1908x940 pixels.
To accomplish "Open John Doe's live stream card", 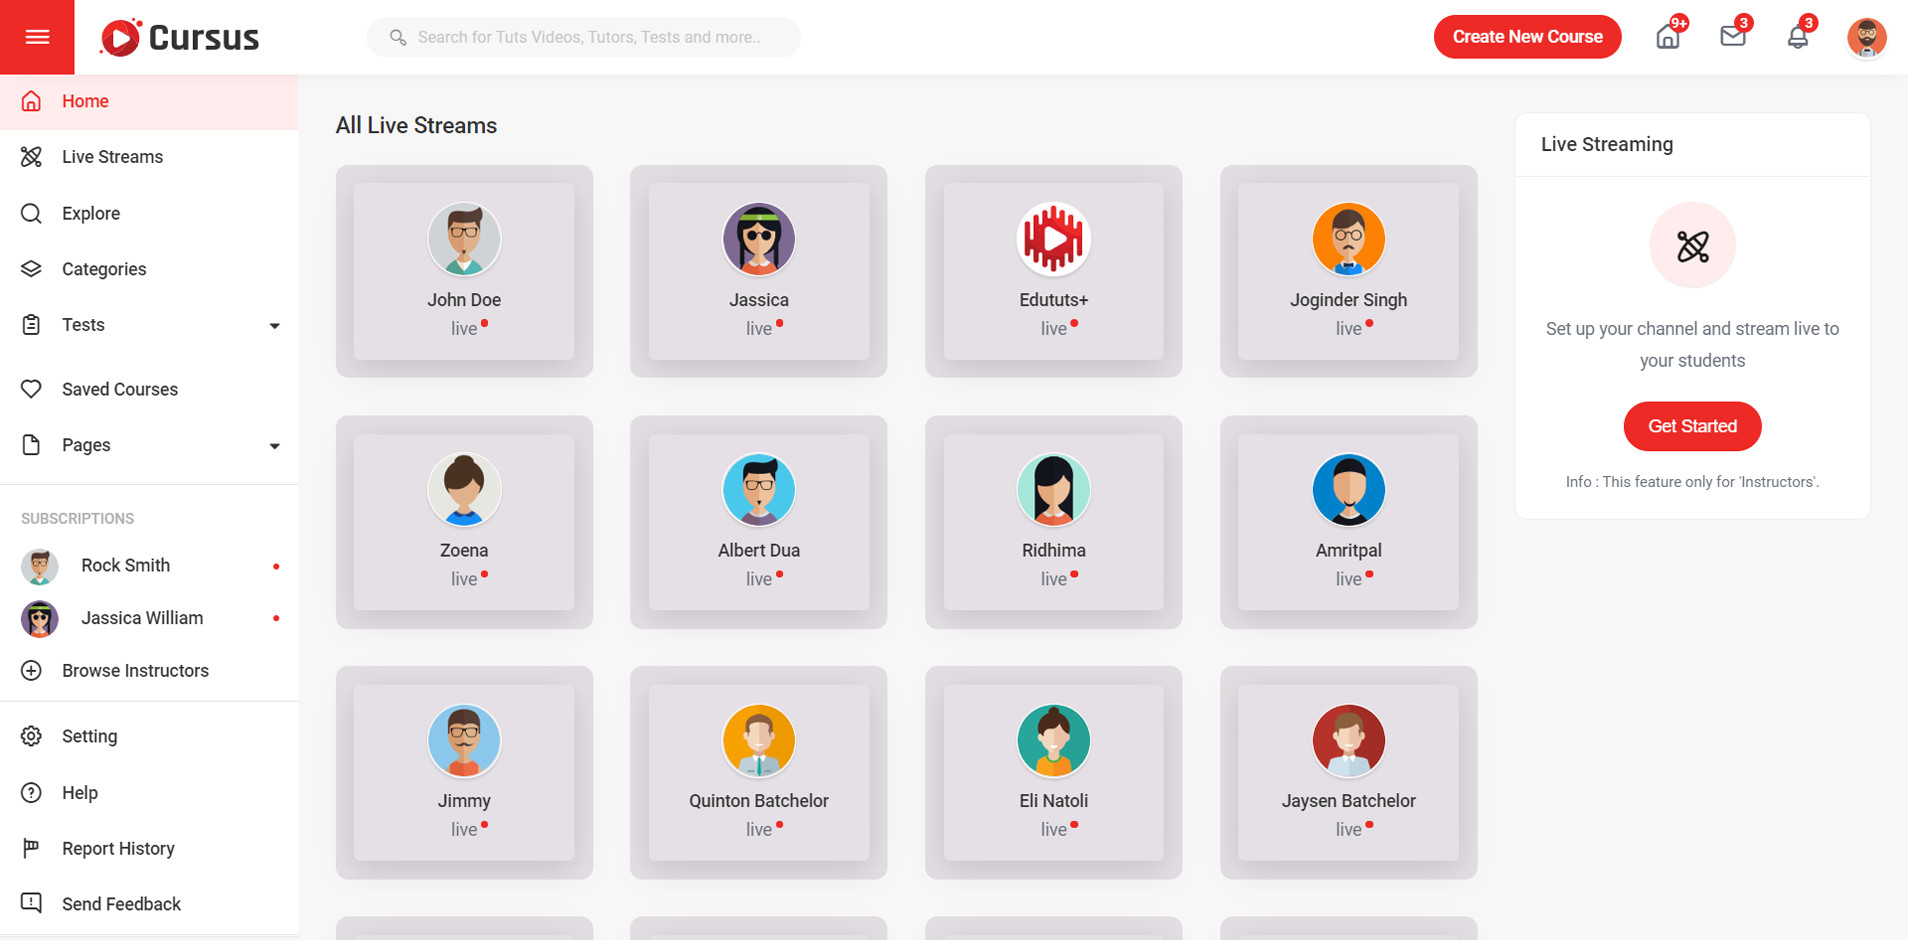I will click(464, 271).
